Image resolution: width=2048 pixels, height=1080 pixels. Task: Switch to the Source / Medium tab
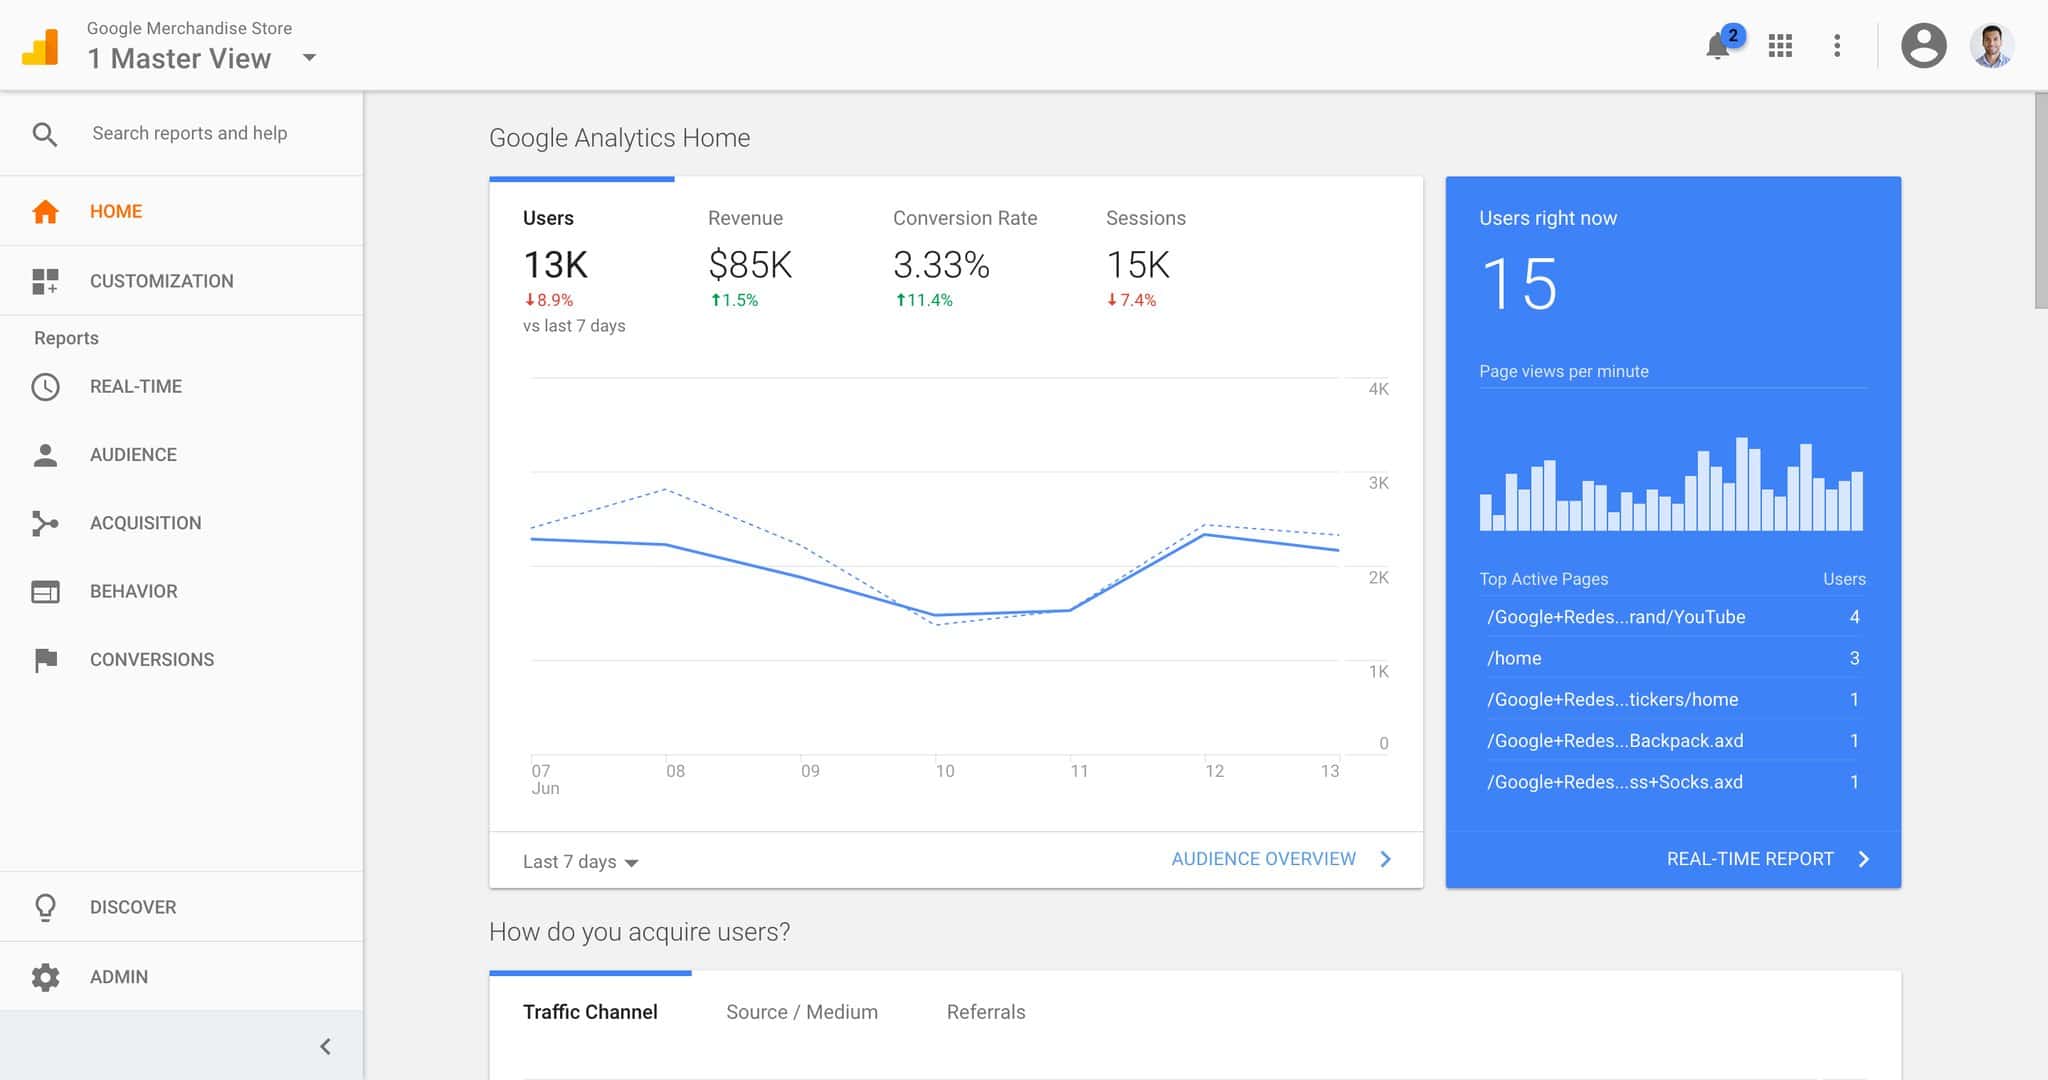(801, 1012)
